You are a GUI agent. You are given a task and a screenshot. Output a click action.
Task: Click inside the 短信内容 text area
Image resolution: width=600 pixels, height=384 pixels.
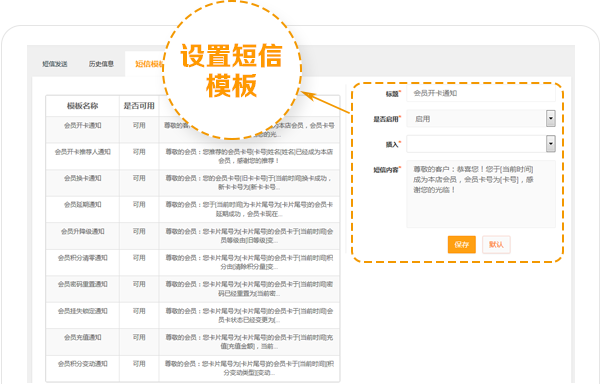pyautogui.click(x=481, y=194)
